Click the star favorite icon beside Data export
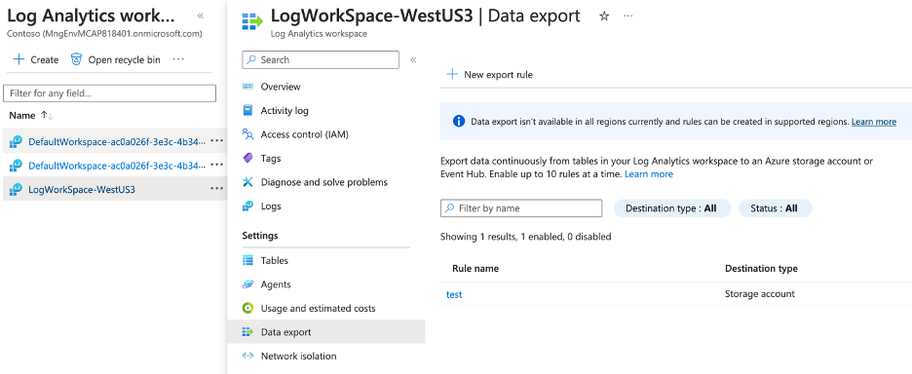The width and height of the screenshot is (912, 374). [x=604, y=16]
